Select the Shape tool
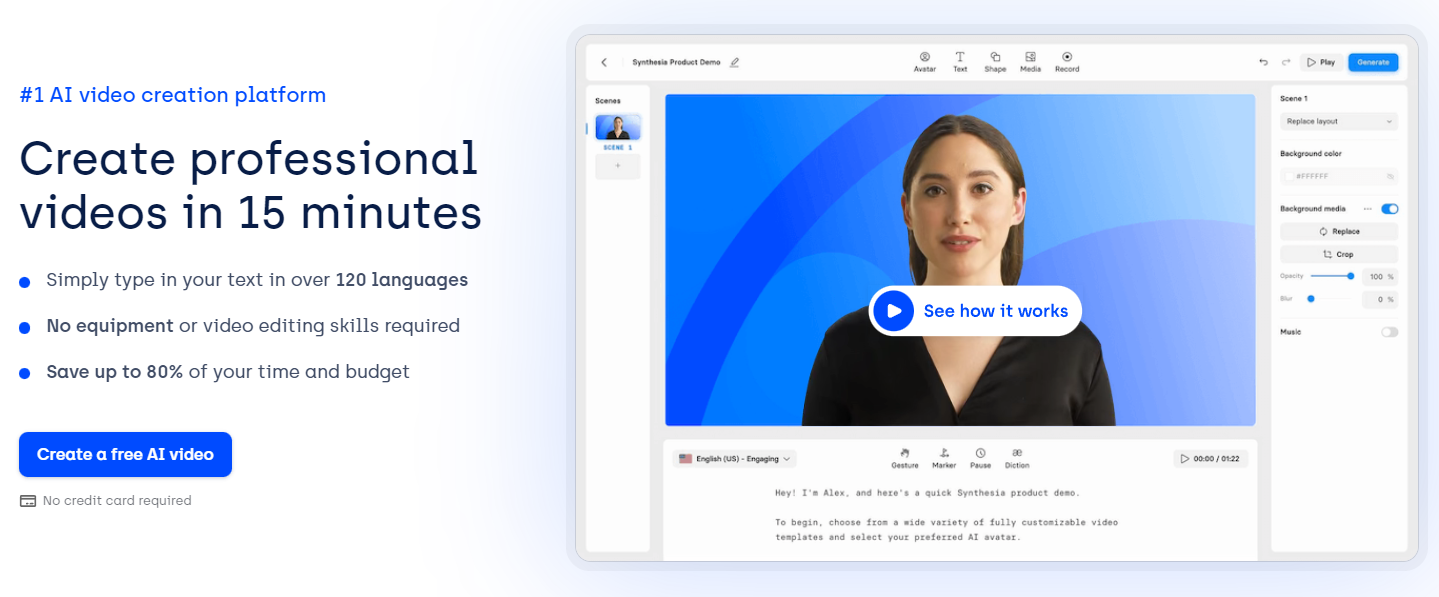This screenshot has width=1439, height=597. (995, 62)
